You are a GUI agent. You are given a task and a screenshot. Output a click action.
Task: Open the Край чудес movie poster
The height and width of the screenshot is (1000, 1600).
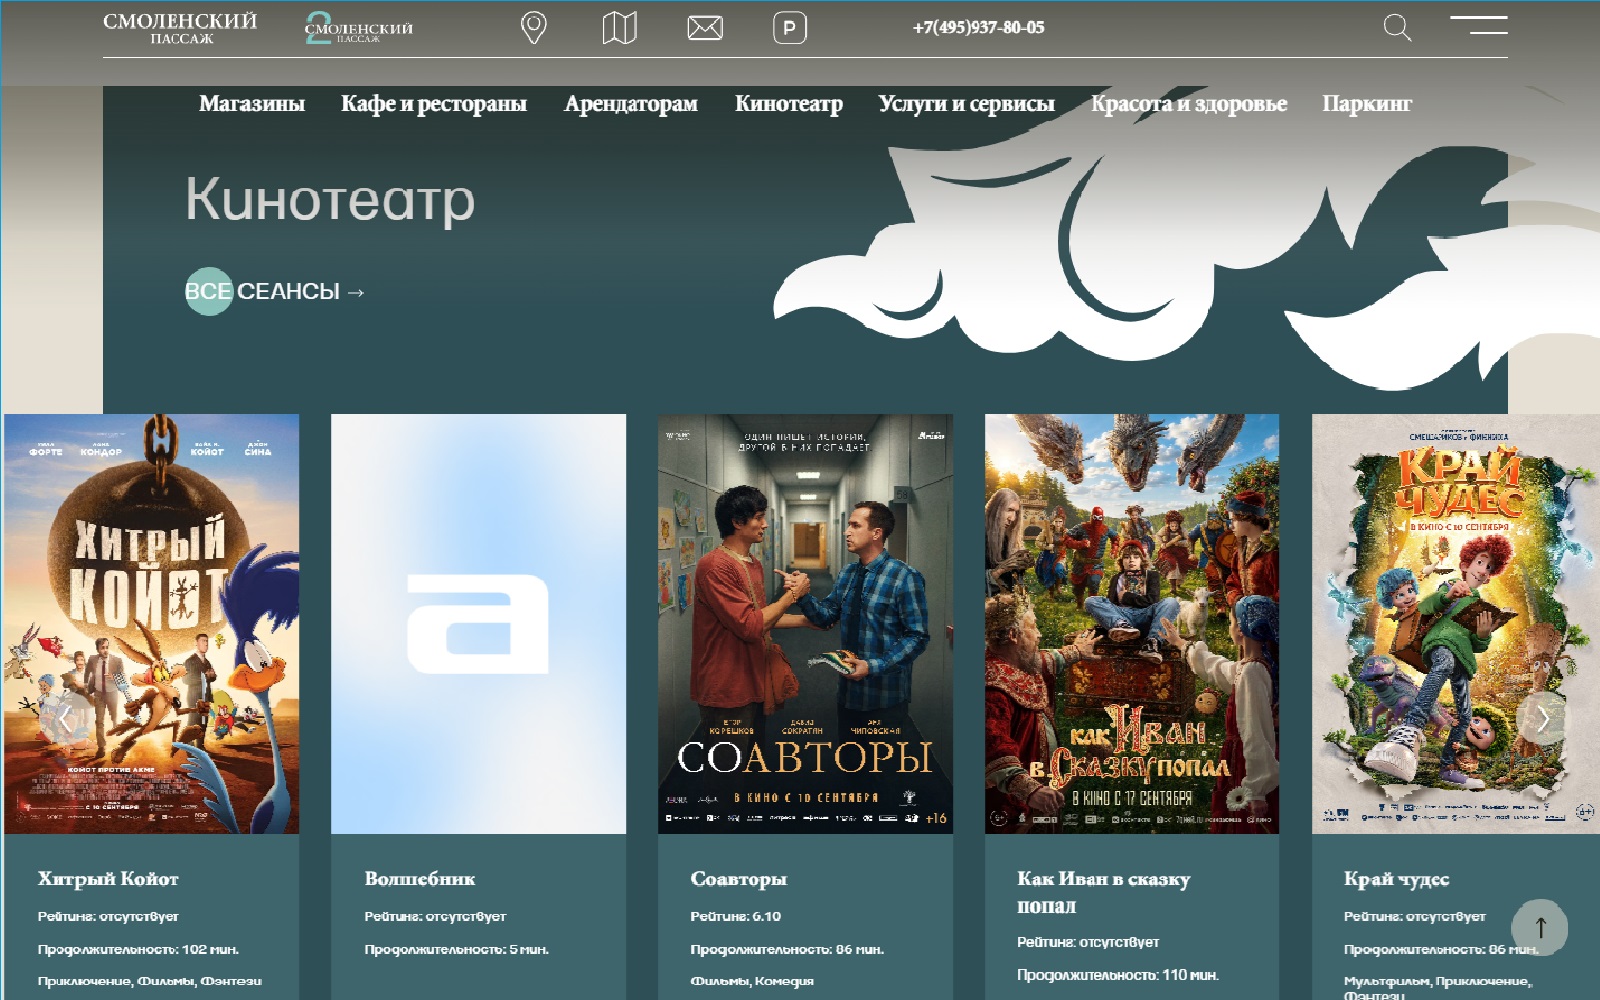(1456, 624)
